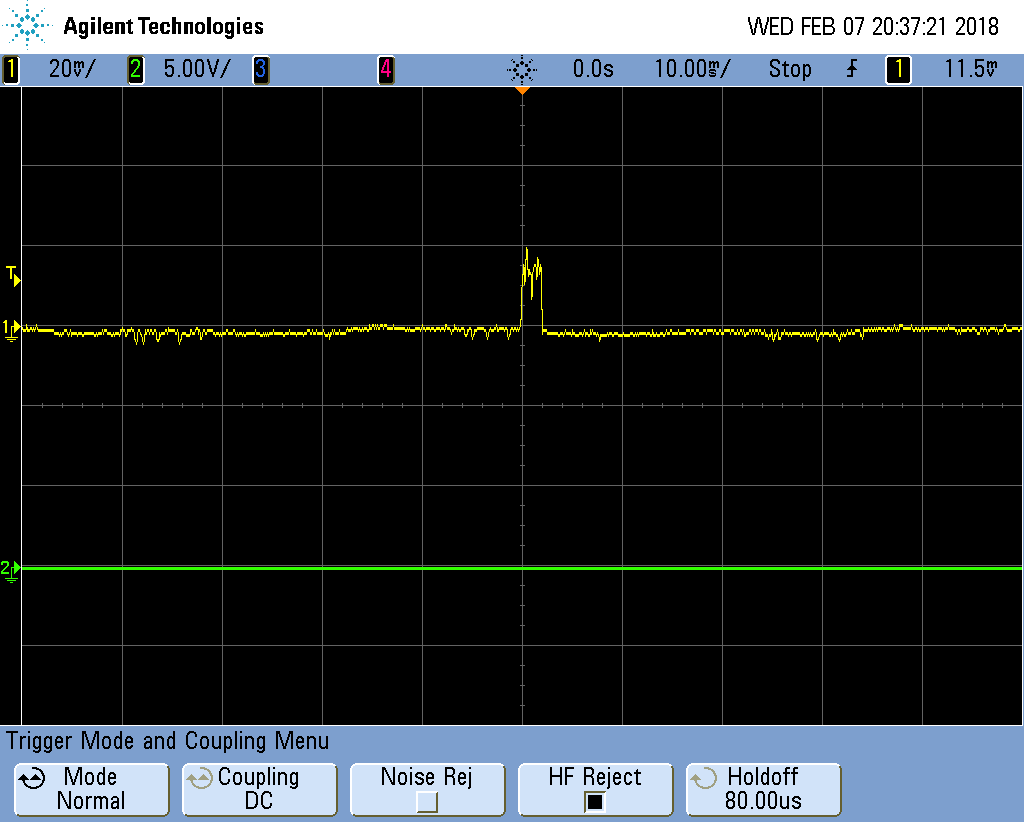The image size is (1024, 822).
Task: Click the 10.00ms/ timebase readout
Action: (692, 69)
